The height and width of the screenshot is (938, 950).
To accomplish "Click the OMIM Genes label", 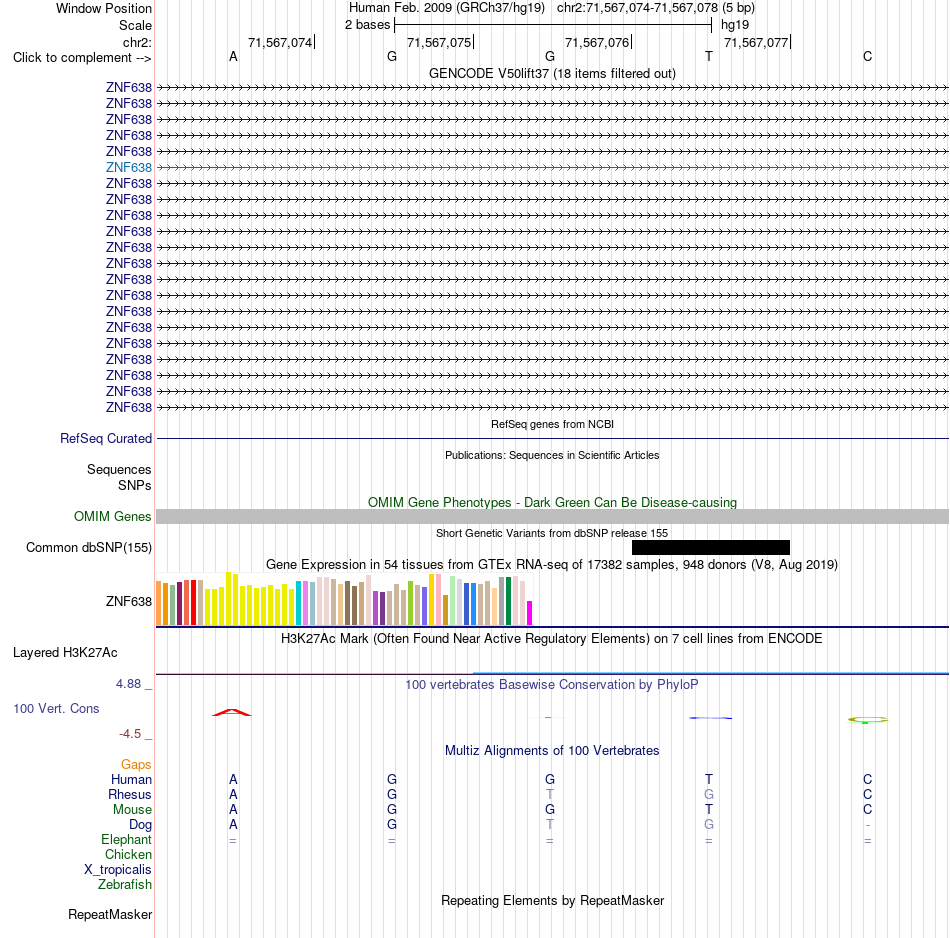I will coord(112,516).
